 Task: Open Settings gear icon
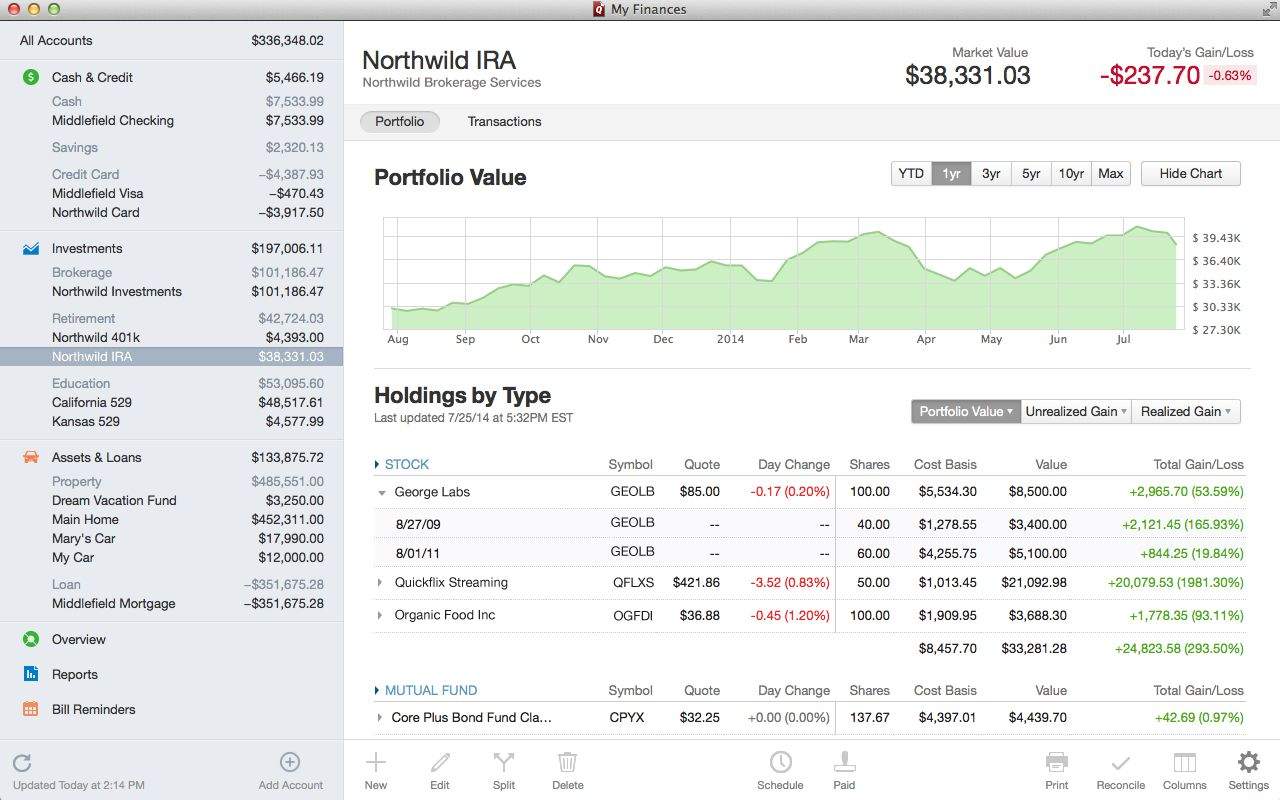pos(1248,763)
